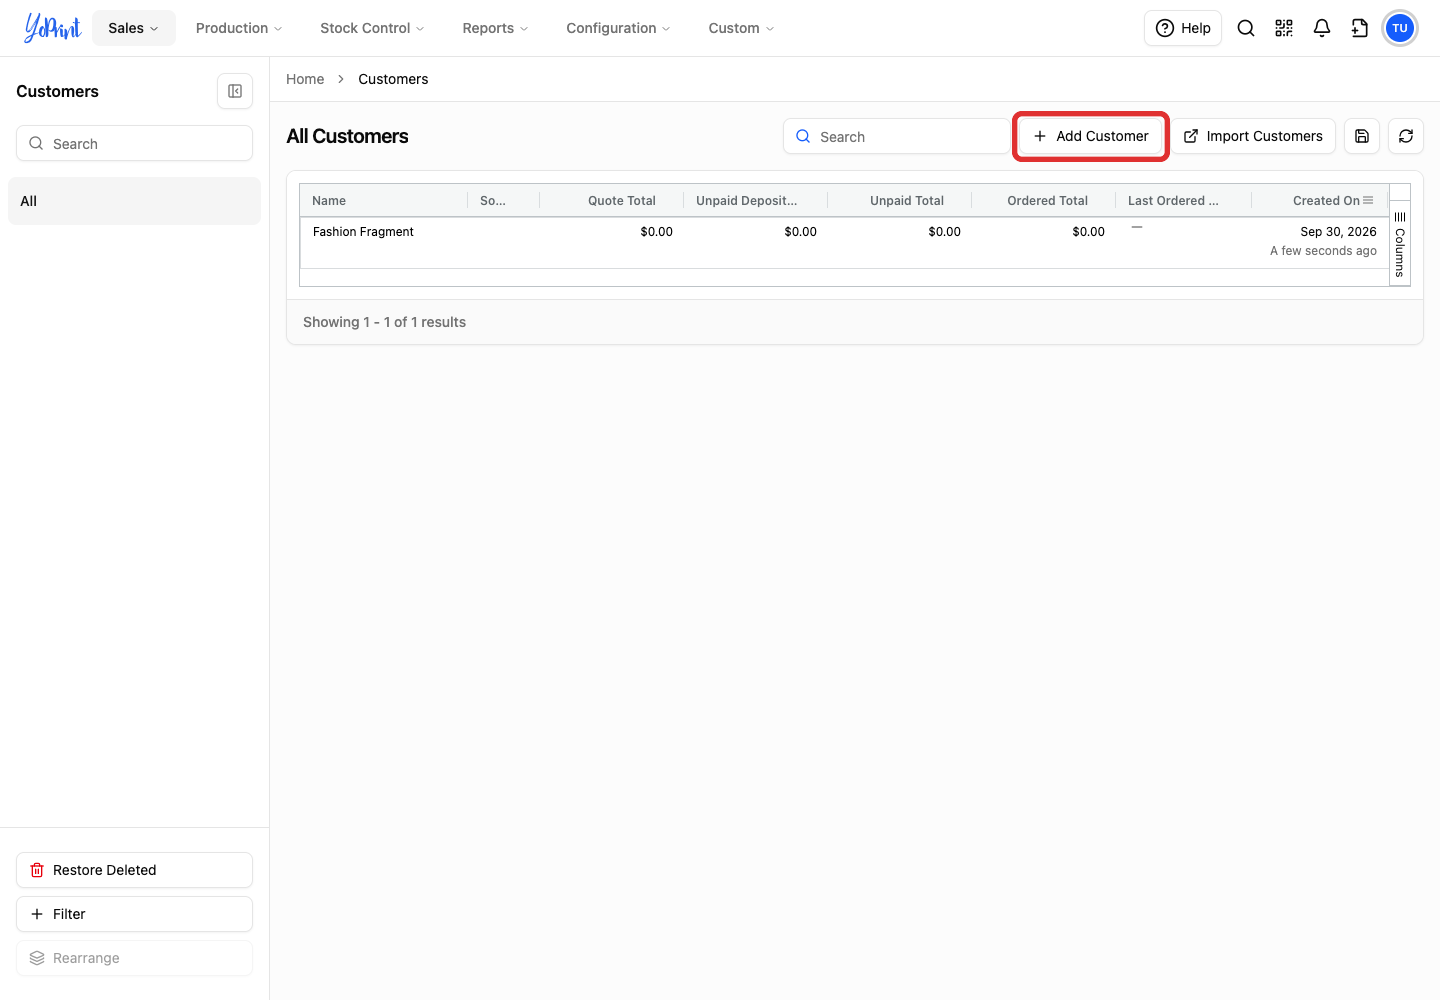Click the Add Customer button
Screen dimensions: 1440x1000
pos(1091,136)
